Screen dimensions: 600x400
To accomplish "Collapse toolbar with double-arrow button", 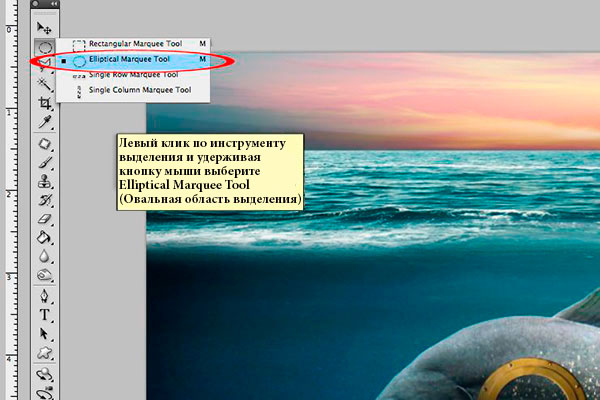I will [54, 4].
